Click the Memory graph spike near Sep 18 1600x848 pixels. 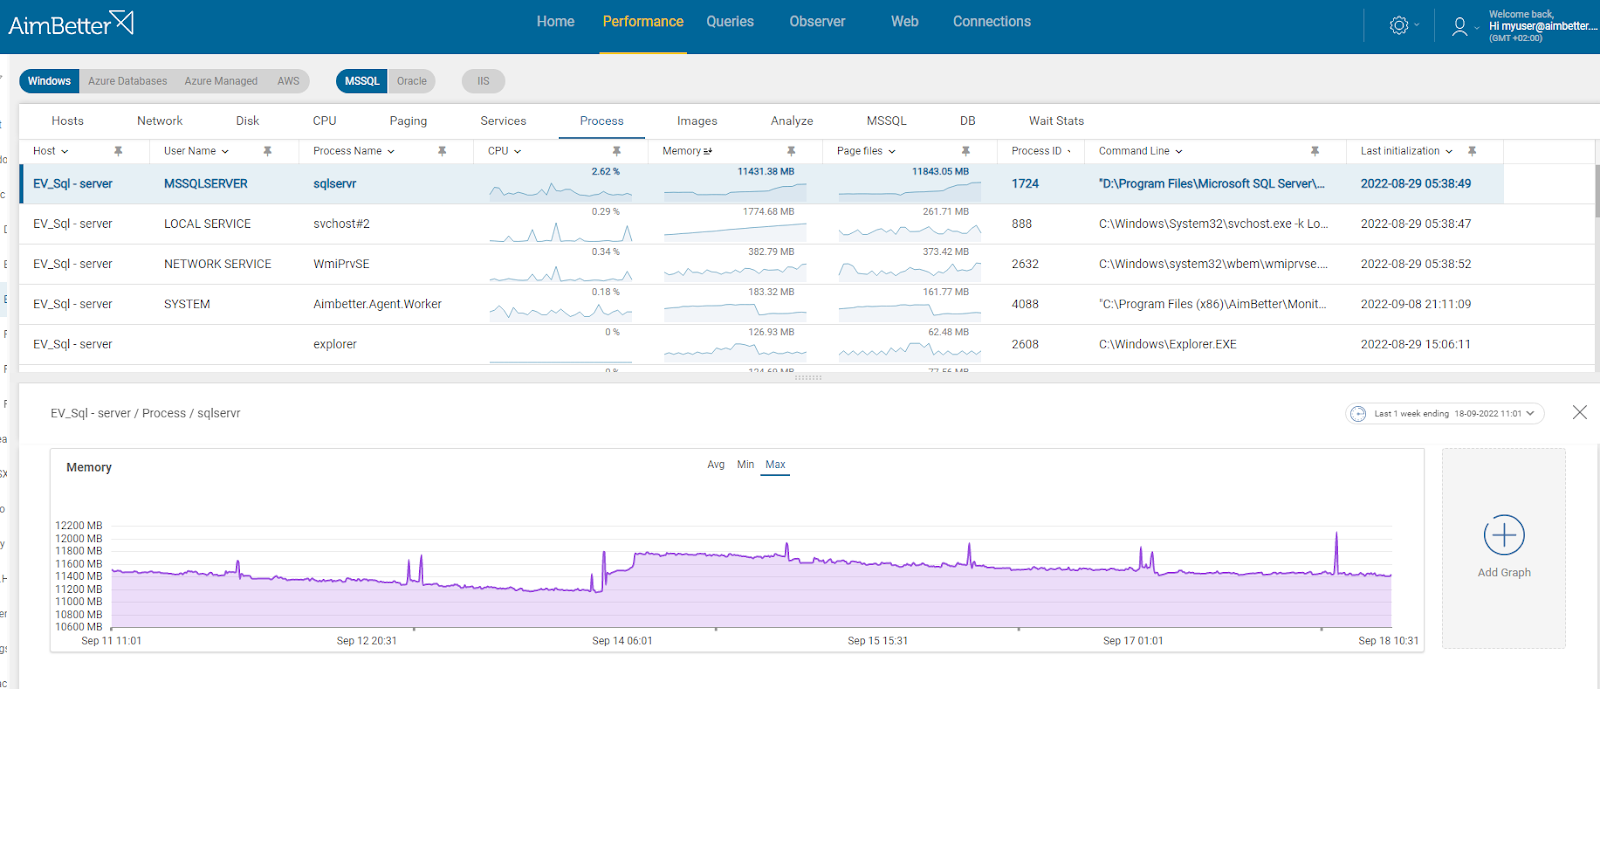(x=1336, y=552)
